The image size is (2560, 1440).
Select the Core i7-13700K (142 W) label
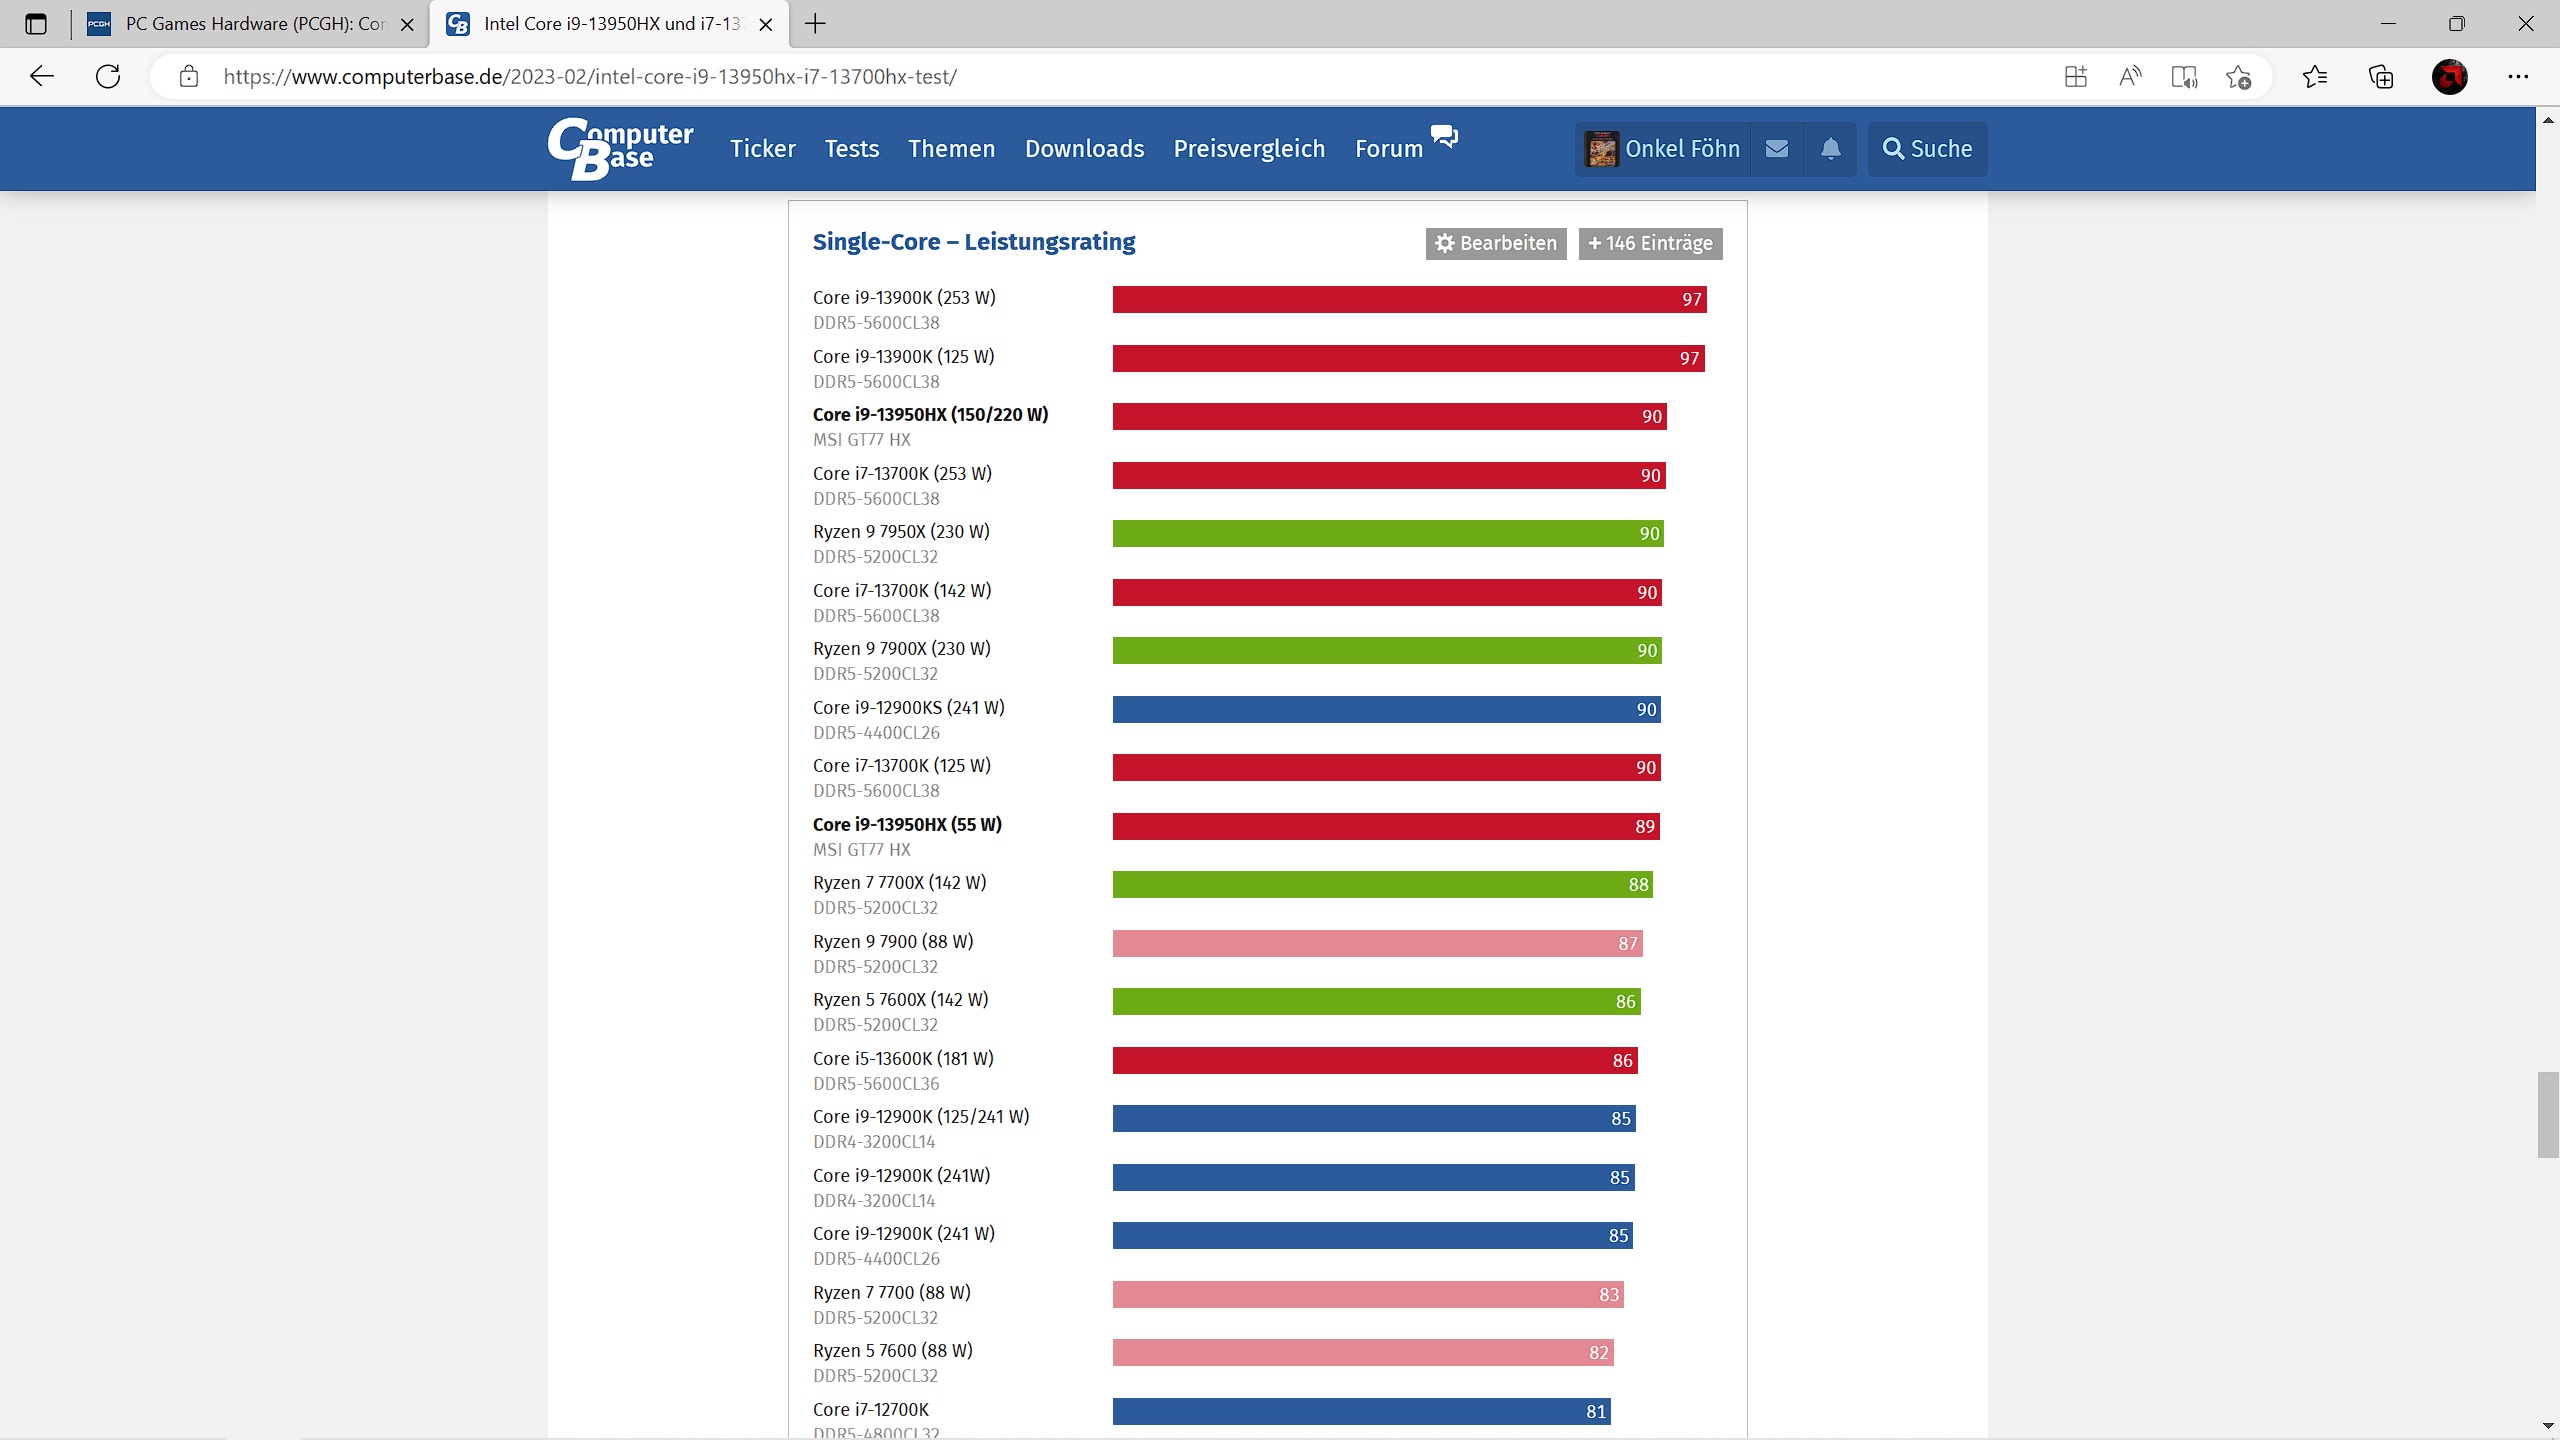pyautogui.click(x=902, y=590)
